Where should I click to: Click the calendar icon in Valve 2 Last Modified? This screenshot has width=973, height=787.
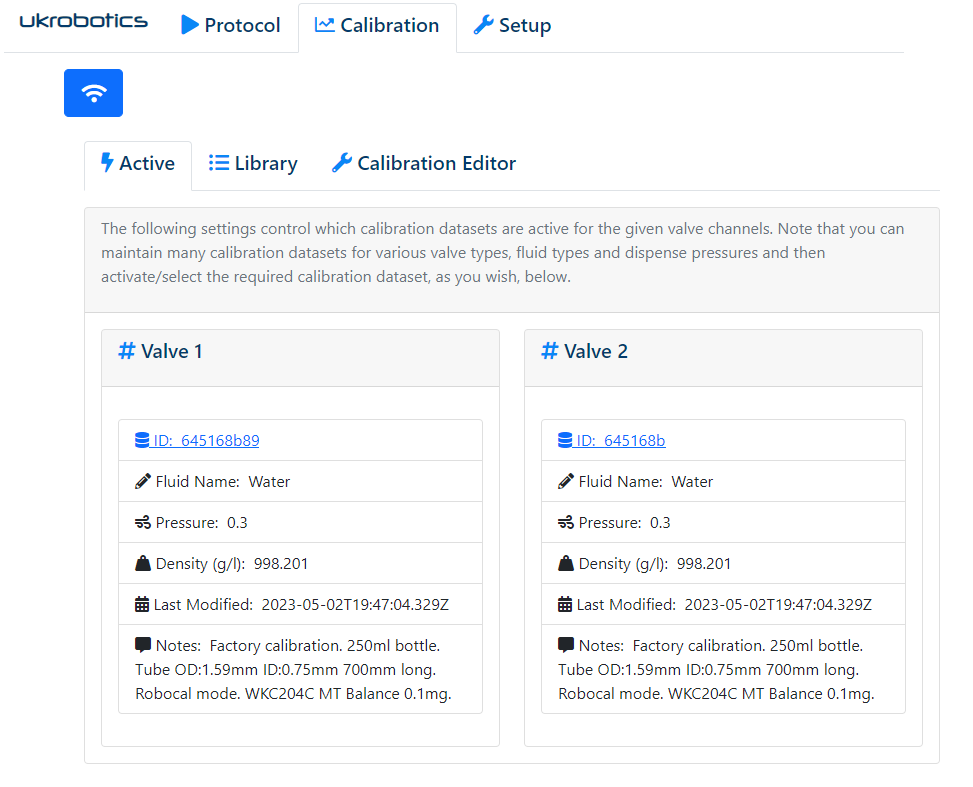(565, 604)
